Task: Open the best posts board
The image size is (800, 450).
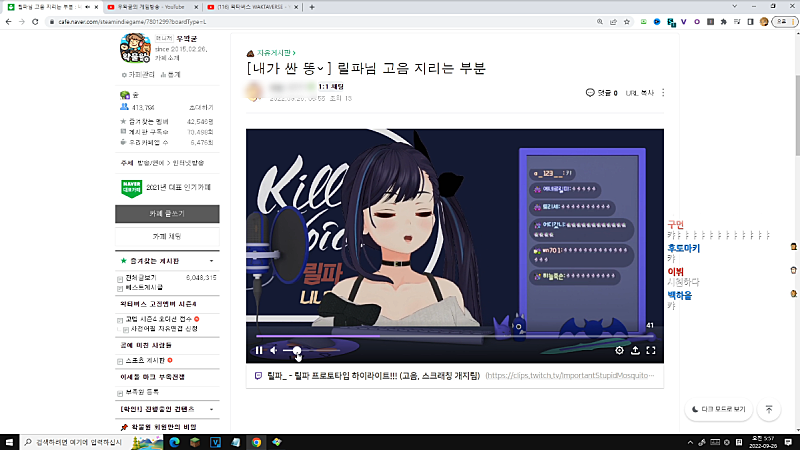Action: [x=144, y=287]
